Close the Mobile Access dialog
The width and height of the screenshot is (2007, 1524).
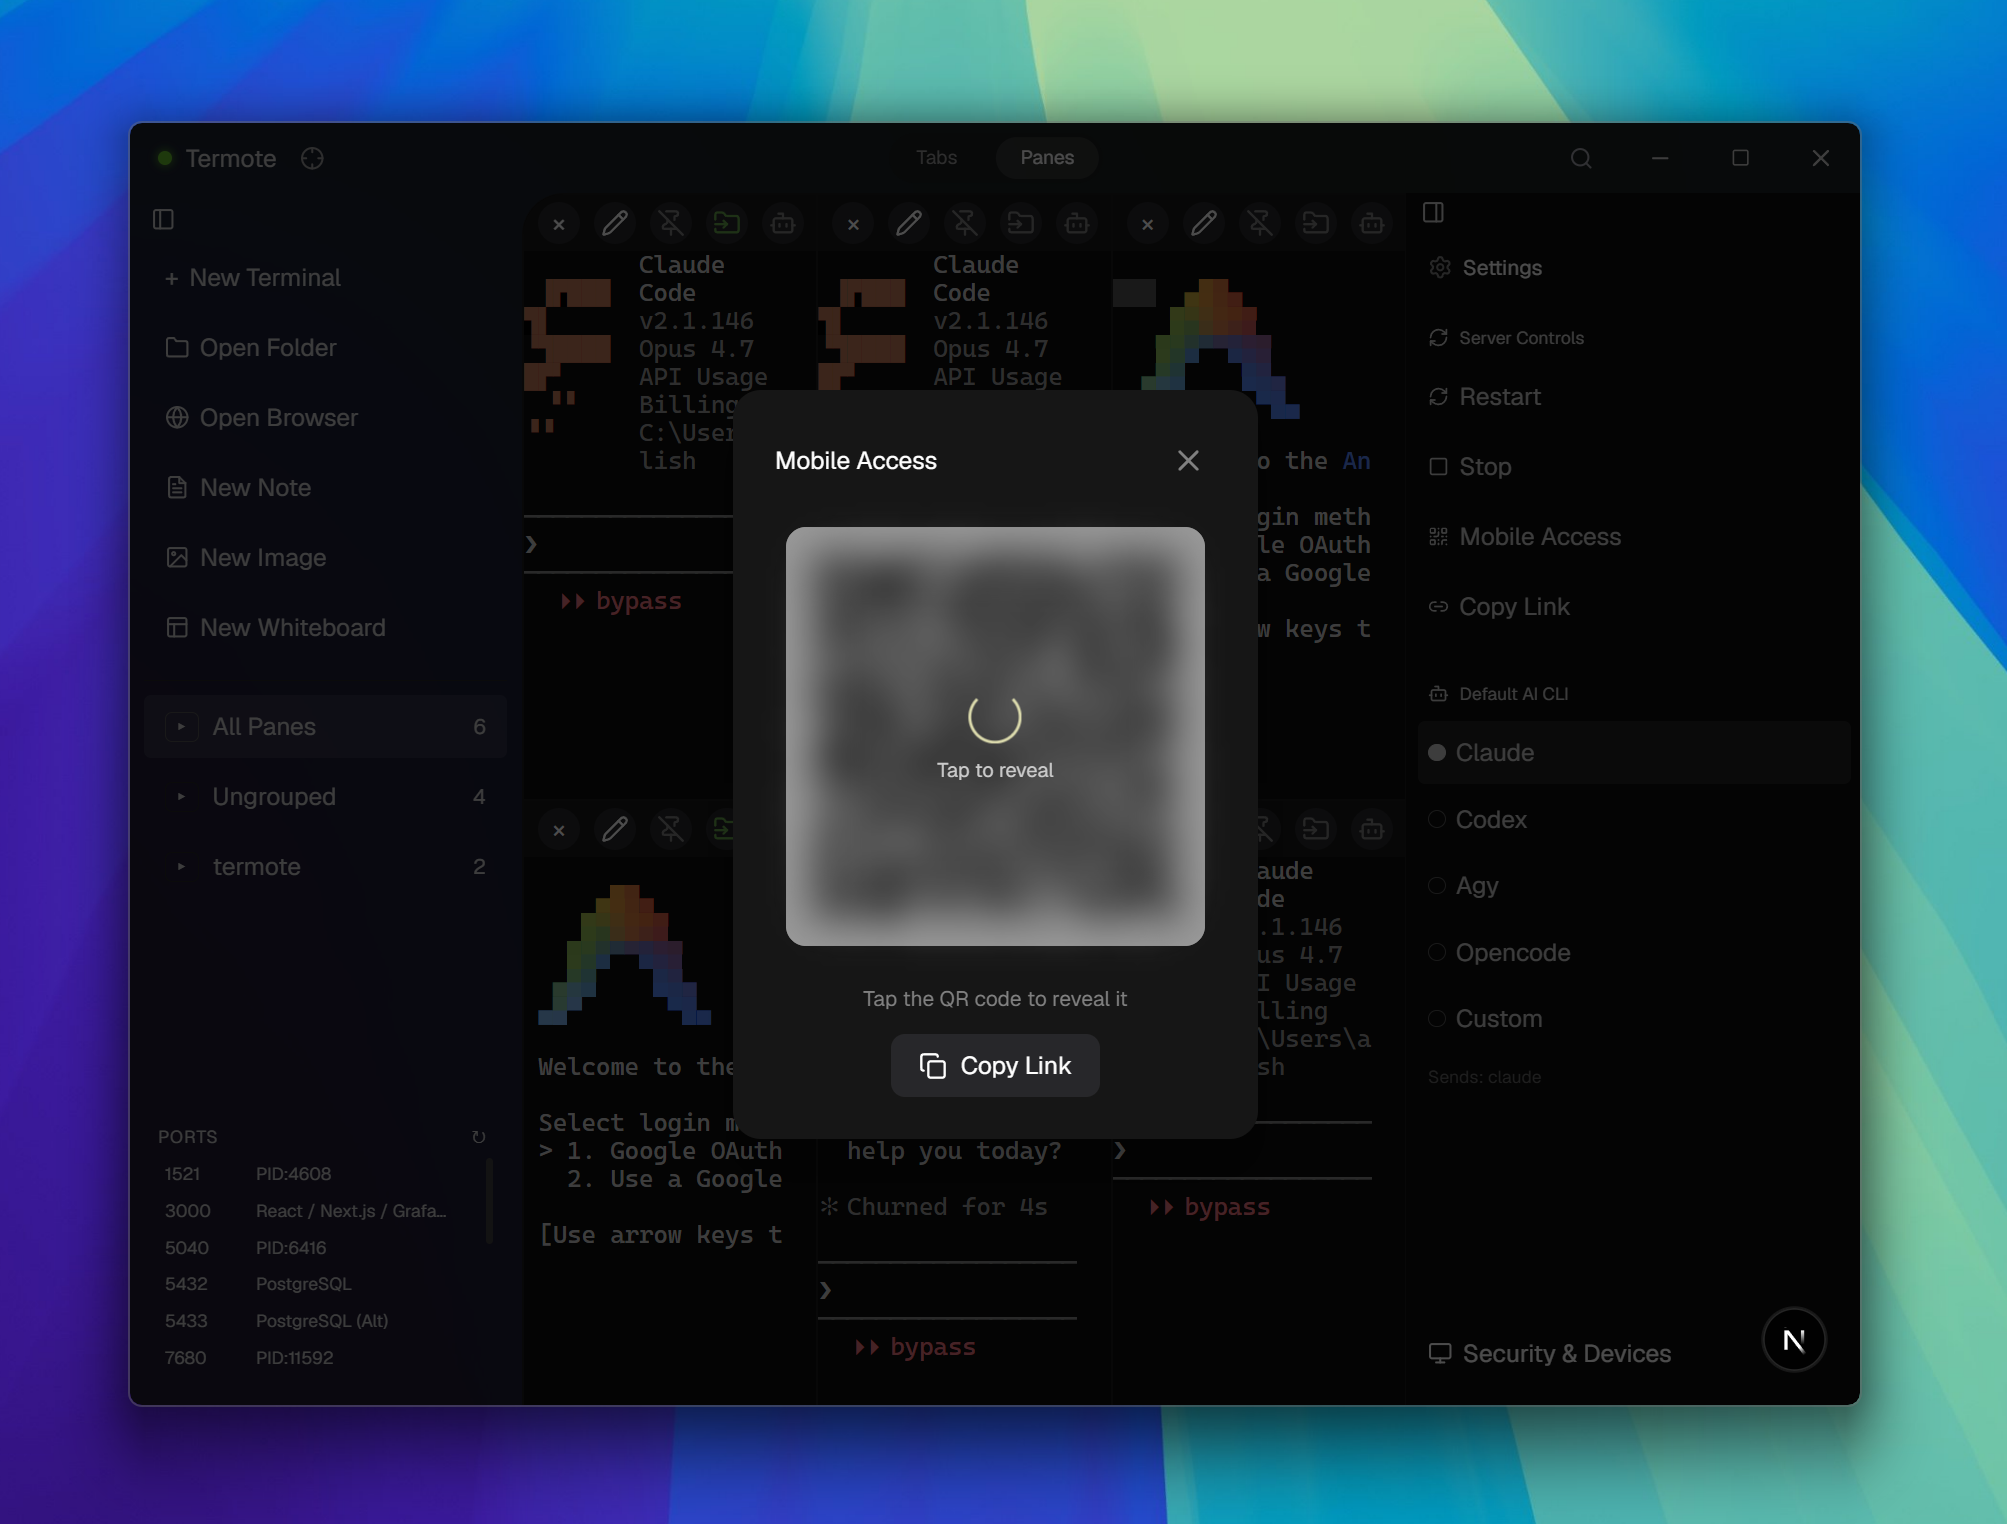[1188, 460]
